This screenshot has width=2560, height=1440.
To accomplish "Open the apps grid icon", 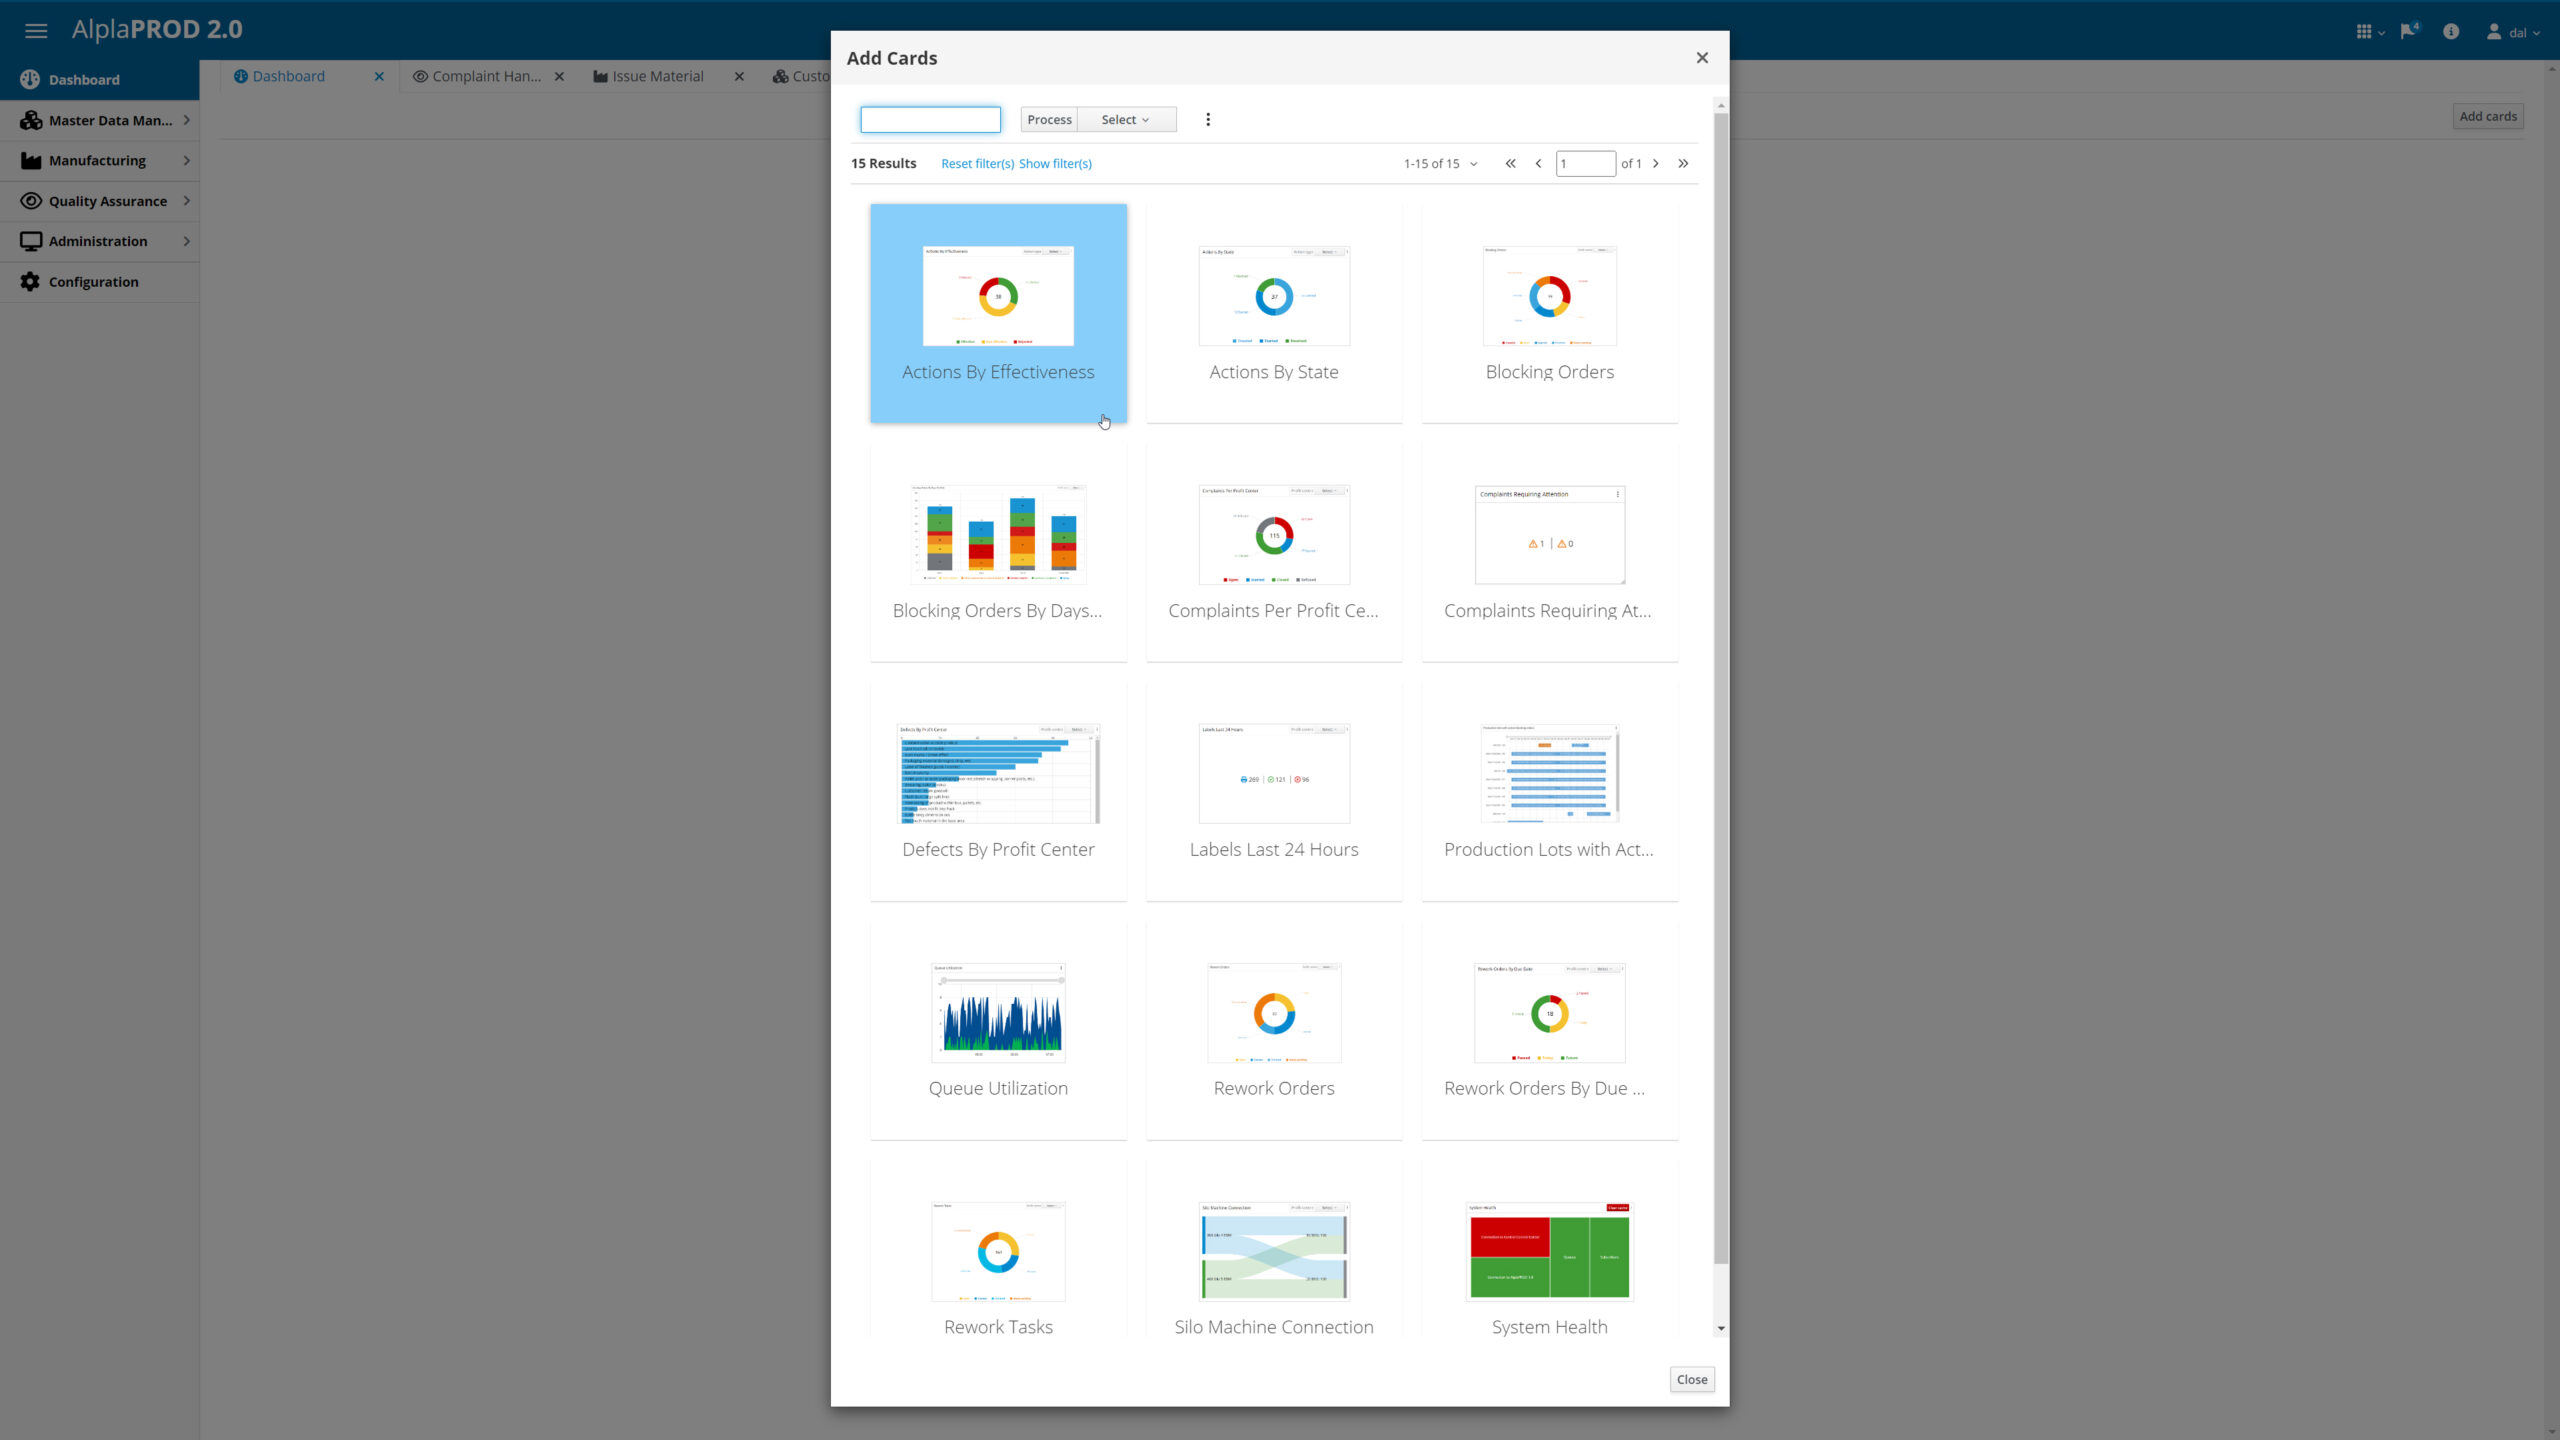I will [x=2365, y=32].
